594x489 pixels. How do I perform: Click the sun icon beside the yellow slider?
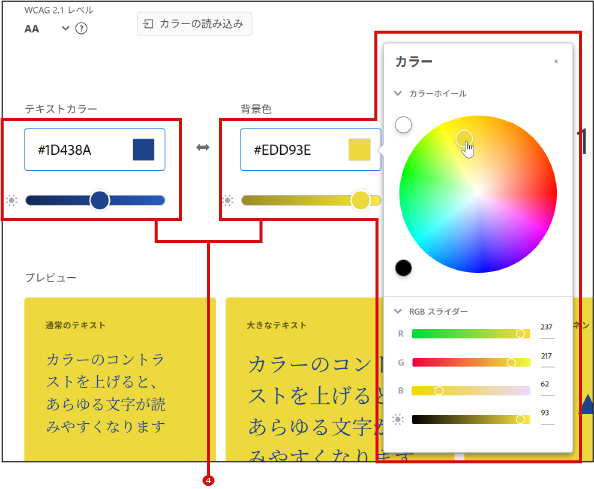[228, 200]
